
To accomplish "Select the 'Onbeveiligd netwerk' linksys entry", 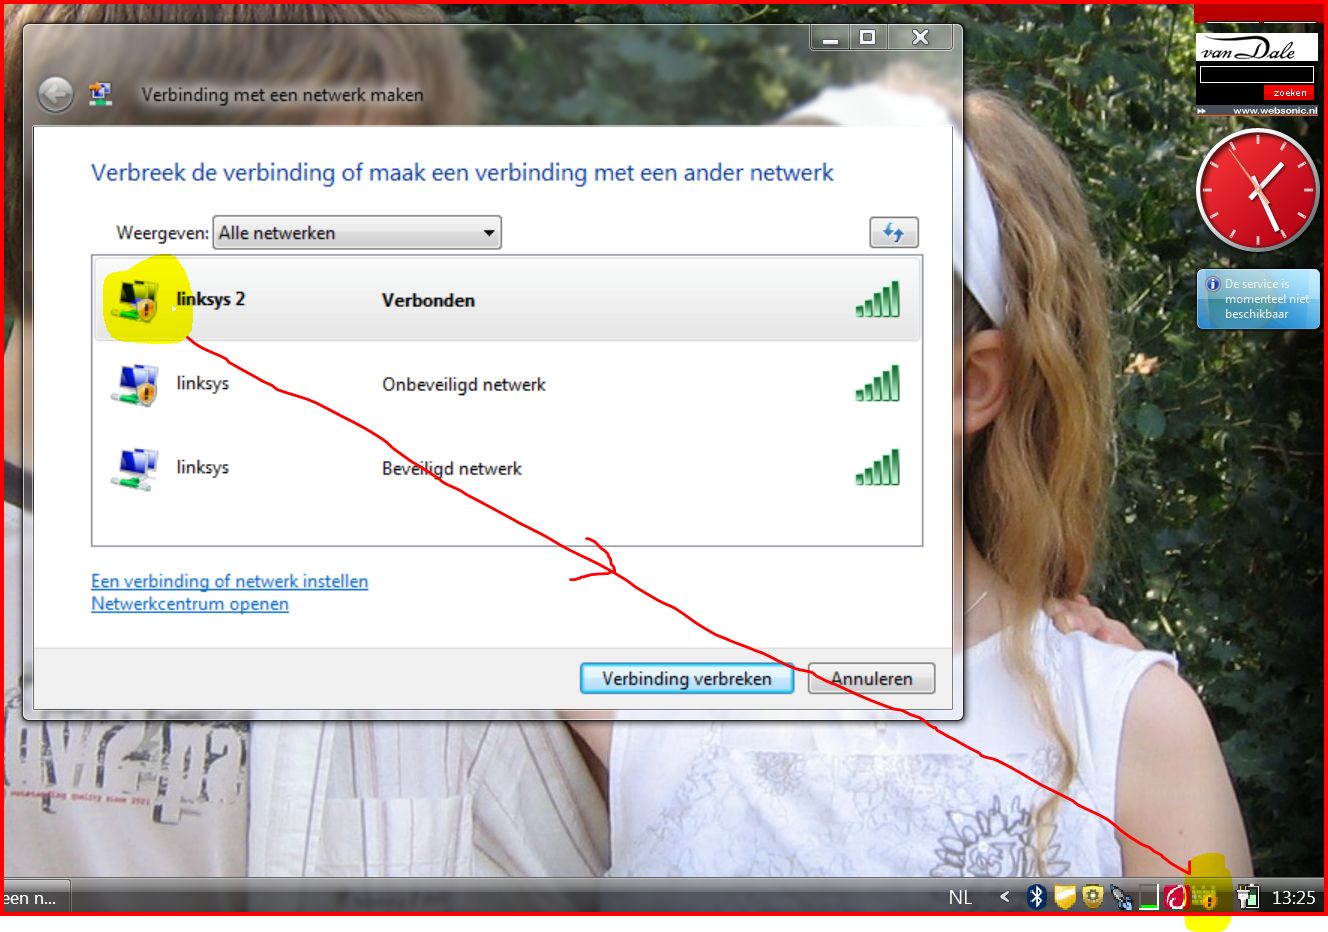I will 507,384.
